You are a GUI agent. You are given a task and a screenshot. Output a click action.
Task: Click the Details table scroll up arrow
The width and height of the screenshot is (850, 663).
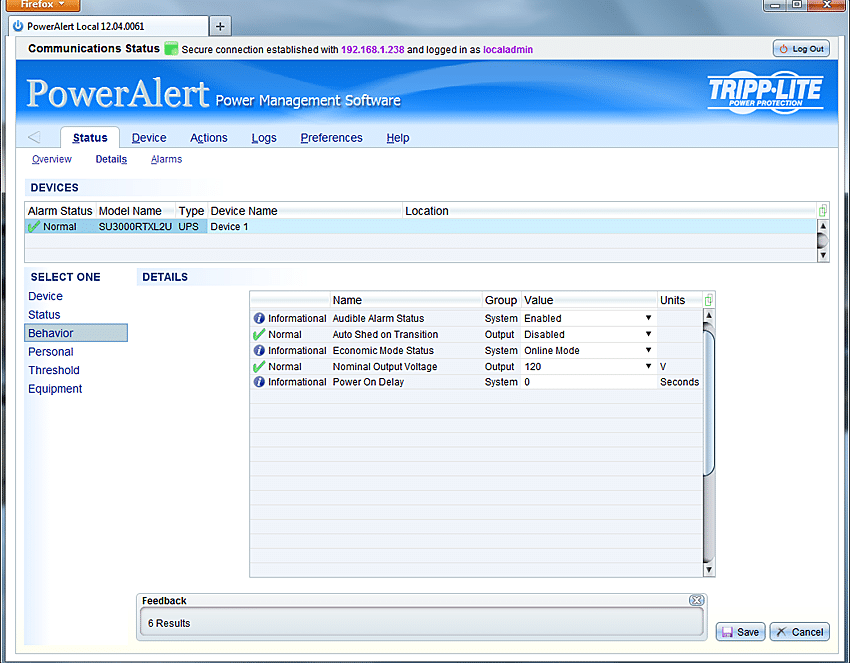pyautogui.click(x=709, y=315)
